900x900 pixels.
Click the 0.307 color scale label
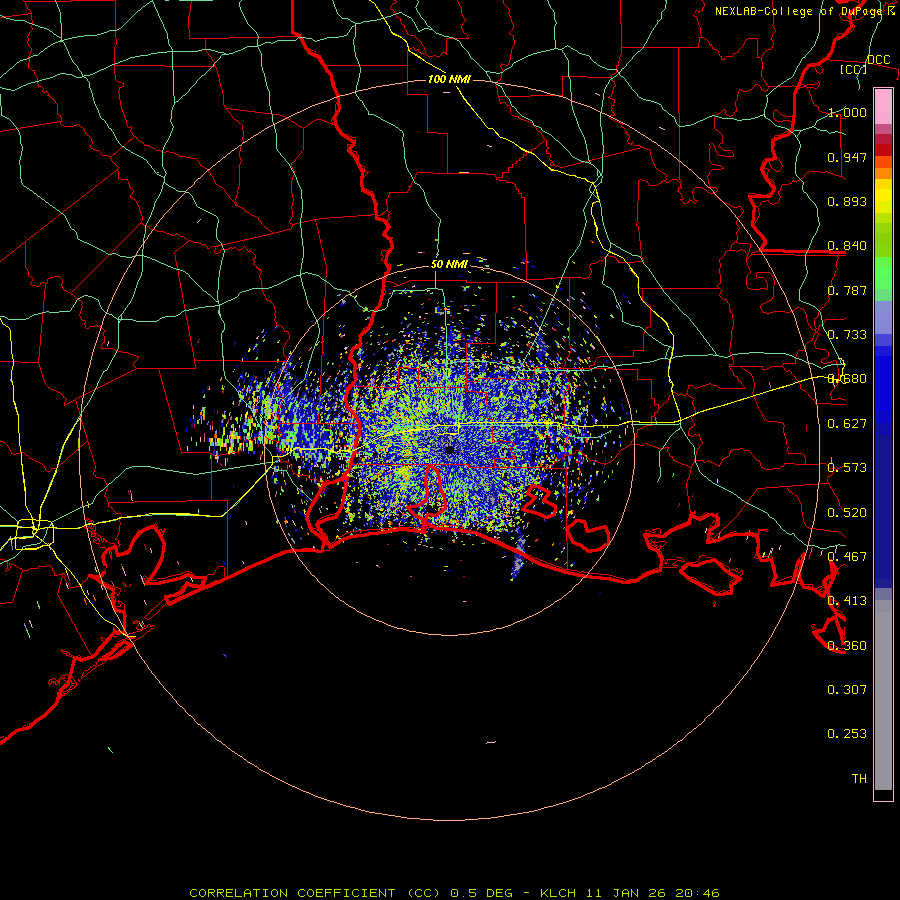point(847,690)
